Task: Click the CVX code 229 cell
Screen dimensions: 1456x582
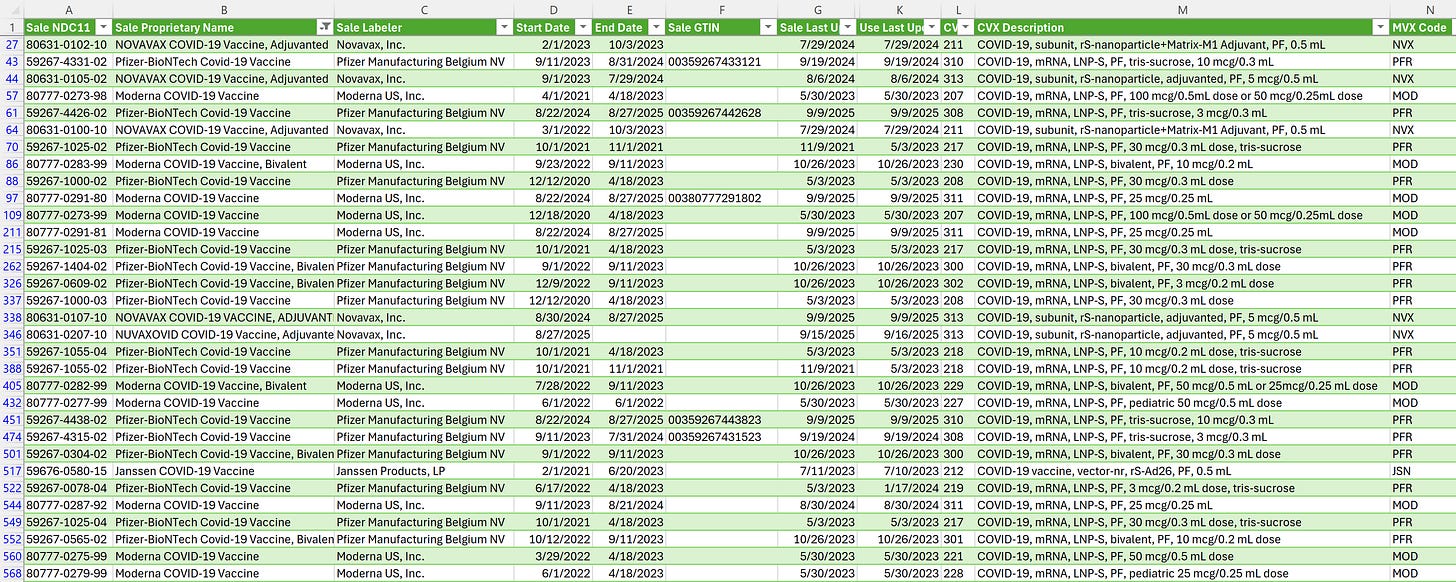Action: (957, 386)
